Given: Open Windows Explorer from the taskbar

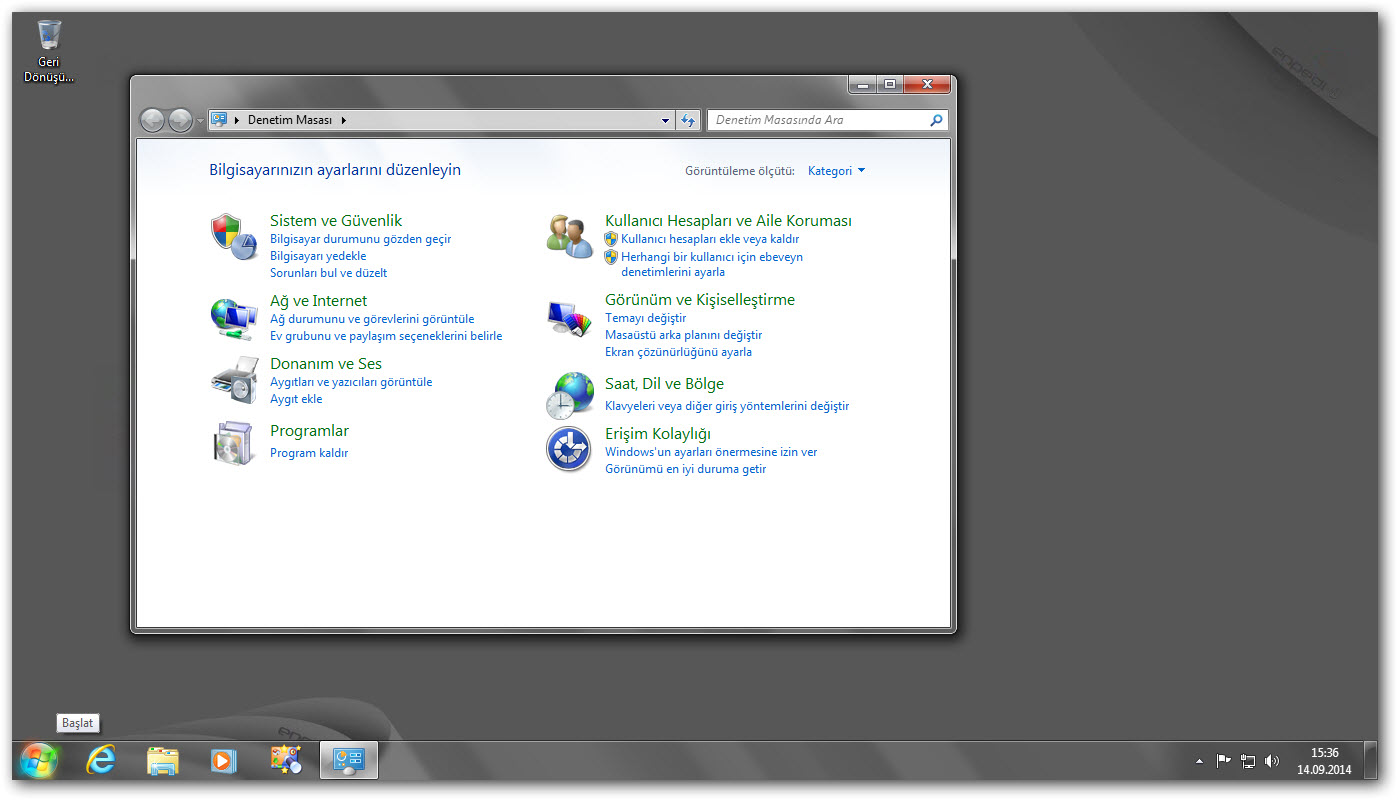Looking at the screenshot, I should [162, 761].
